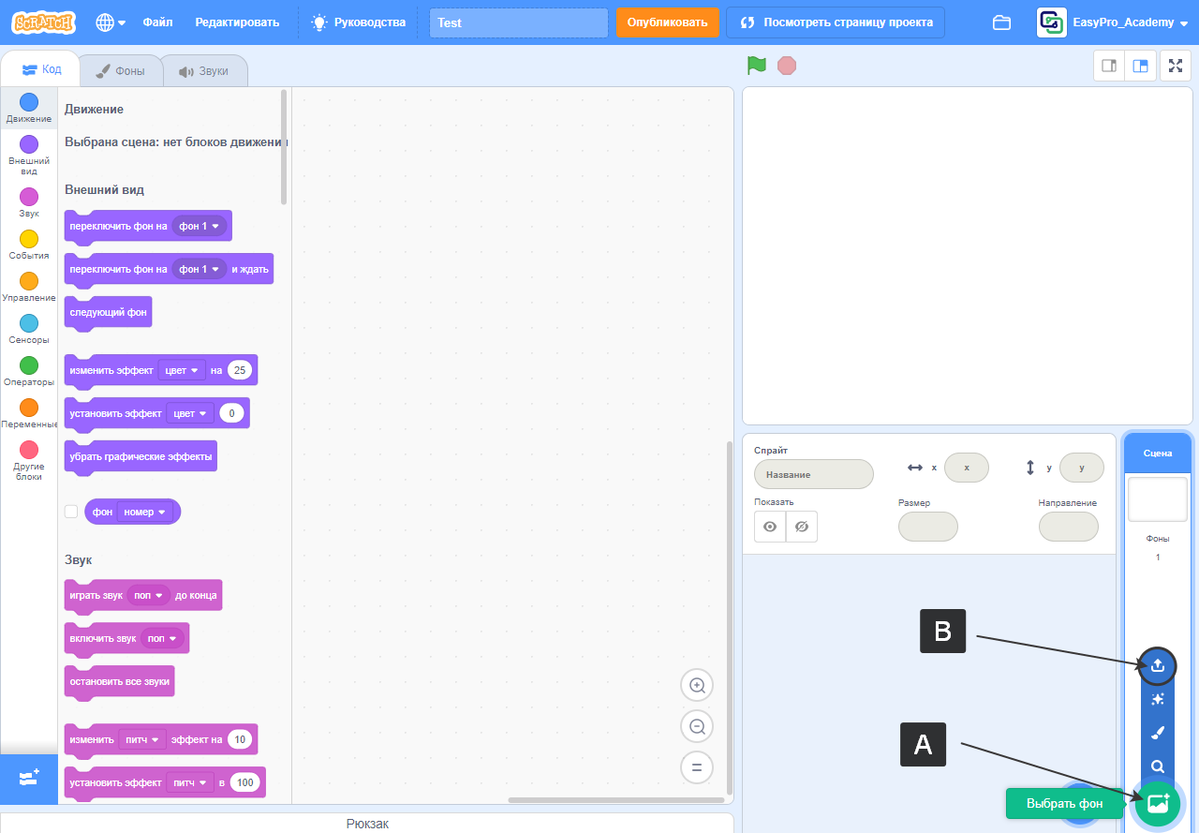Enter full screen stage mode
Image resolution: width=1199 pixels, height=833 pixels.
(1175, 66)
